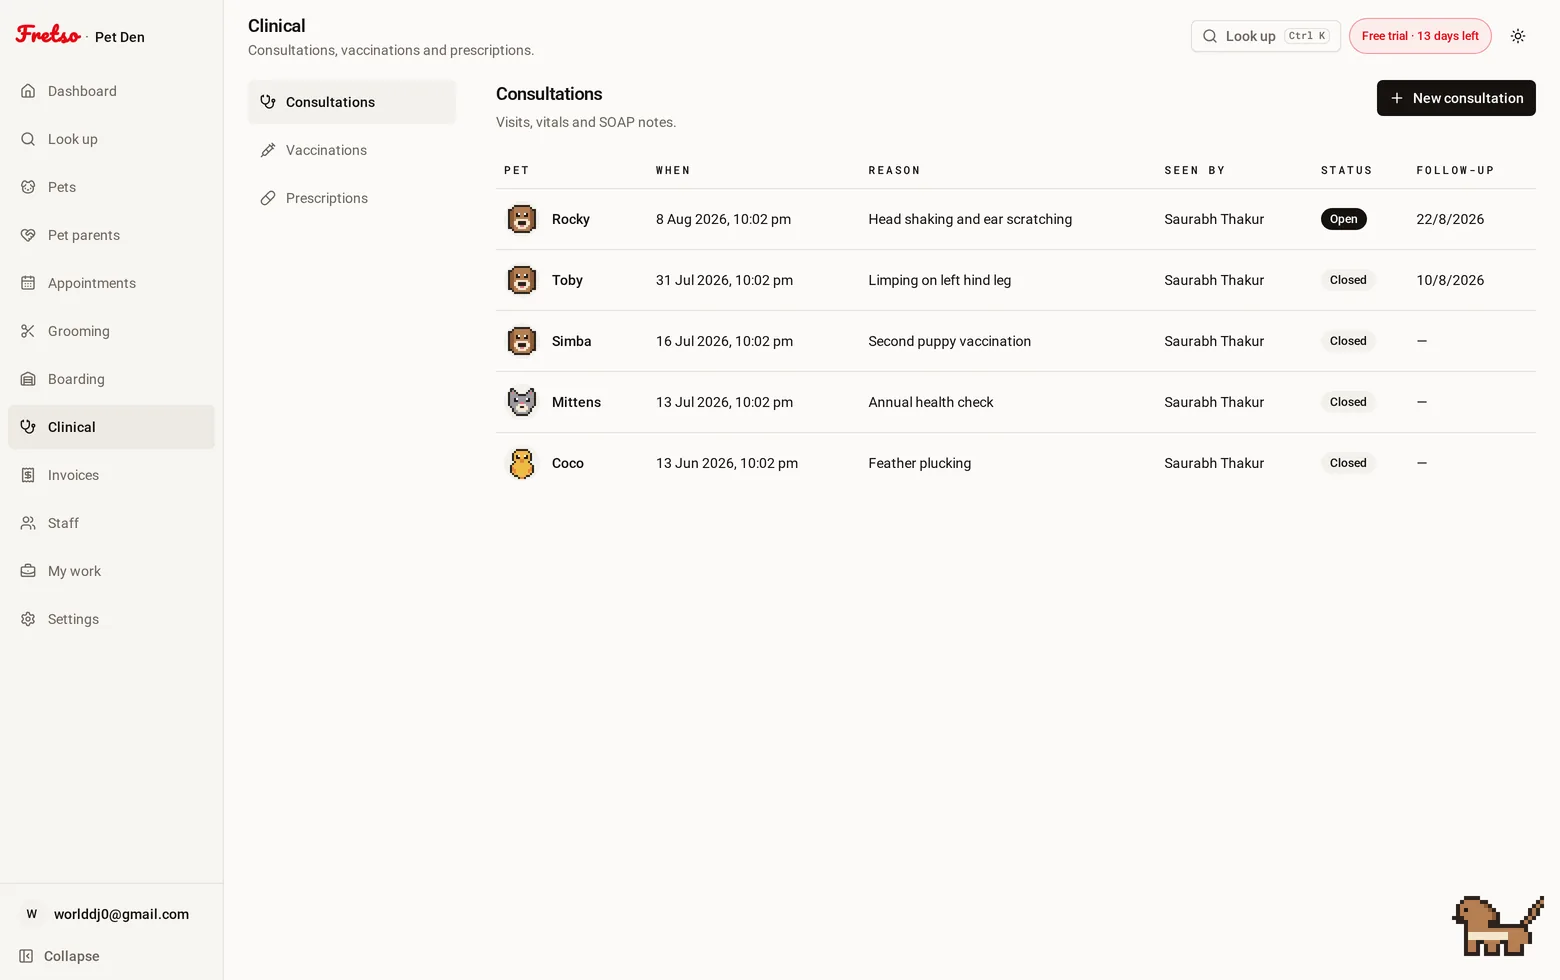Viewport: 1560px width, 980px height.
Task: Open Appointments calendar icon
Action: pyautogui.click(x=28, y=283)
